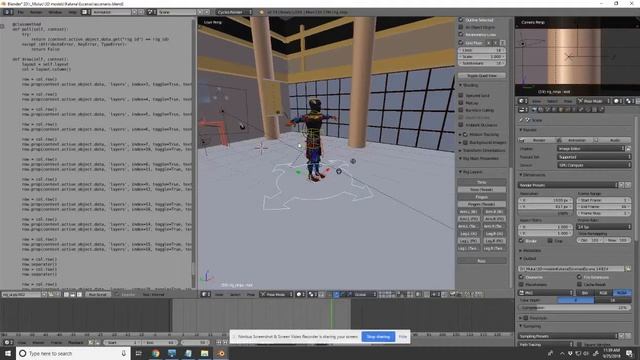Click the lock interface icon beside Image Editor
640x360 pixels.
coord(629,149)
